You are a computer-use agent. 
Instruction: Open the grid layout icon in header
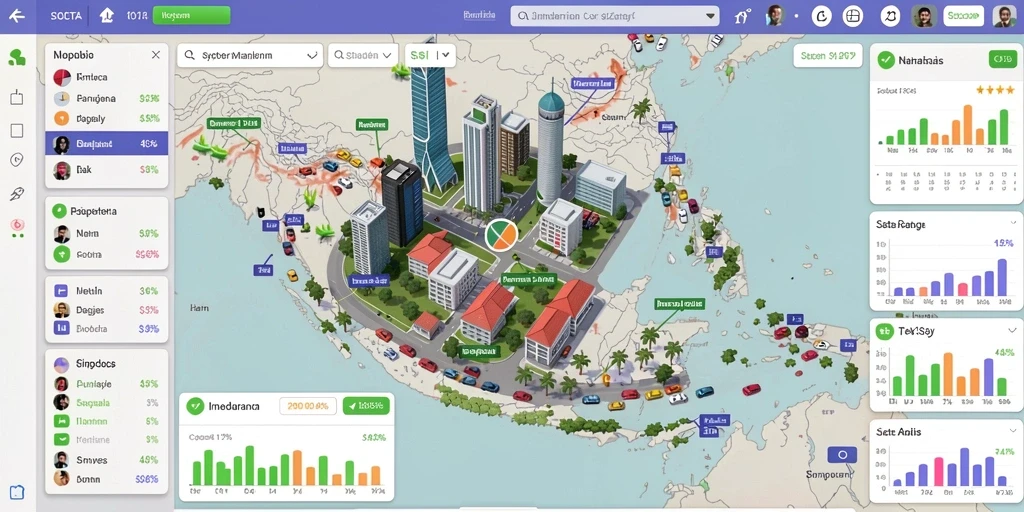(x=853, y=16)
